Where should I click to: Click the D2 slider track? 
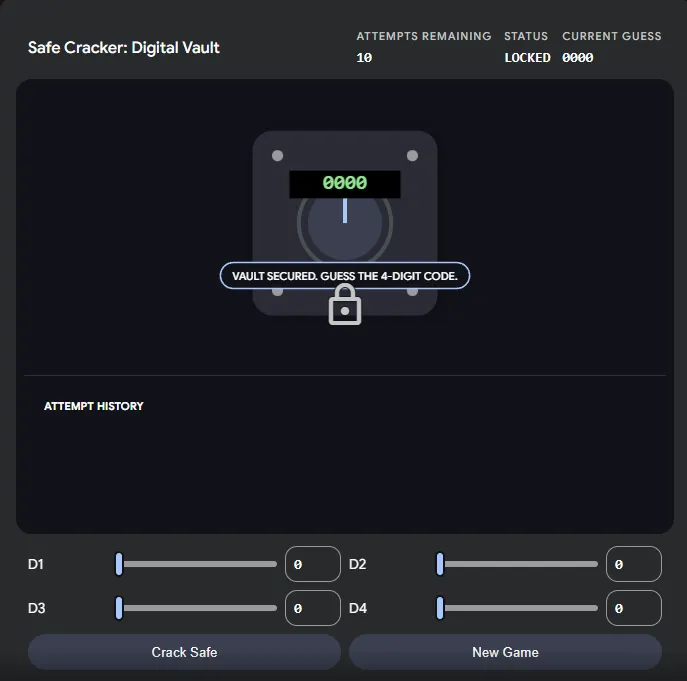tap(518, 564)
